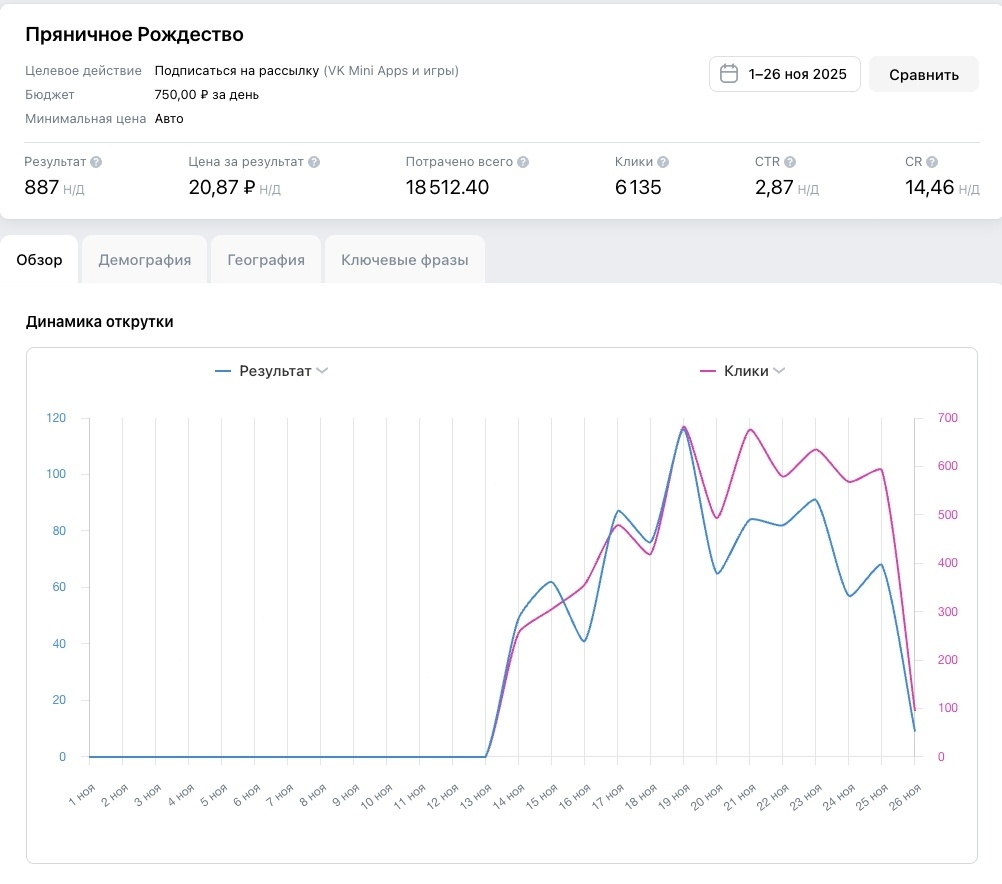Click the Пряничное Рождество campaign title
1002x884 pixels.
click(134, 35)
